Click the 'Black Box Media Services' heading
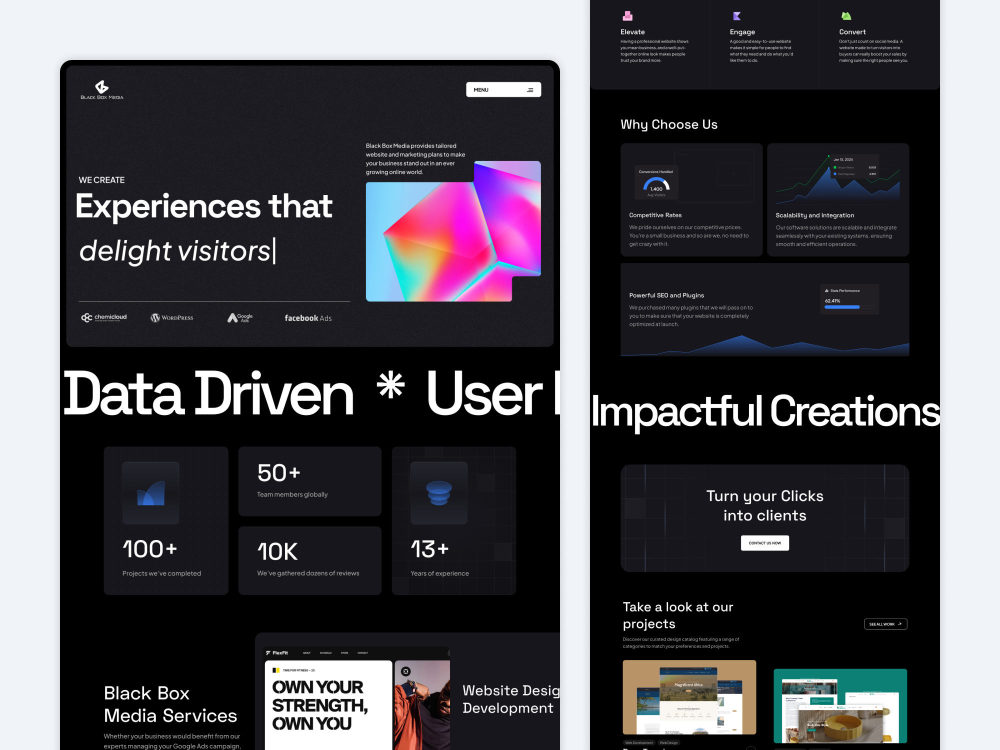Viewport: 1000px width, 750px height. tap(170, 704)
